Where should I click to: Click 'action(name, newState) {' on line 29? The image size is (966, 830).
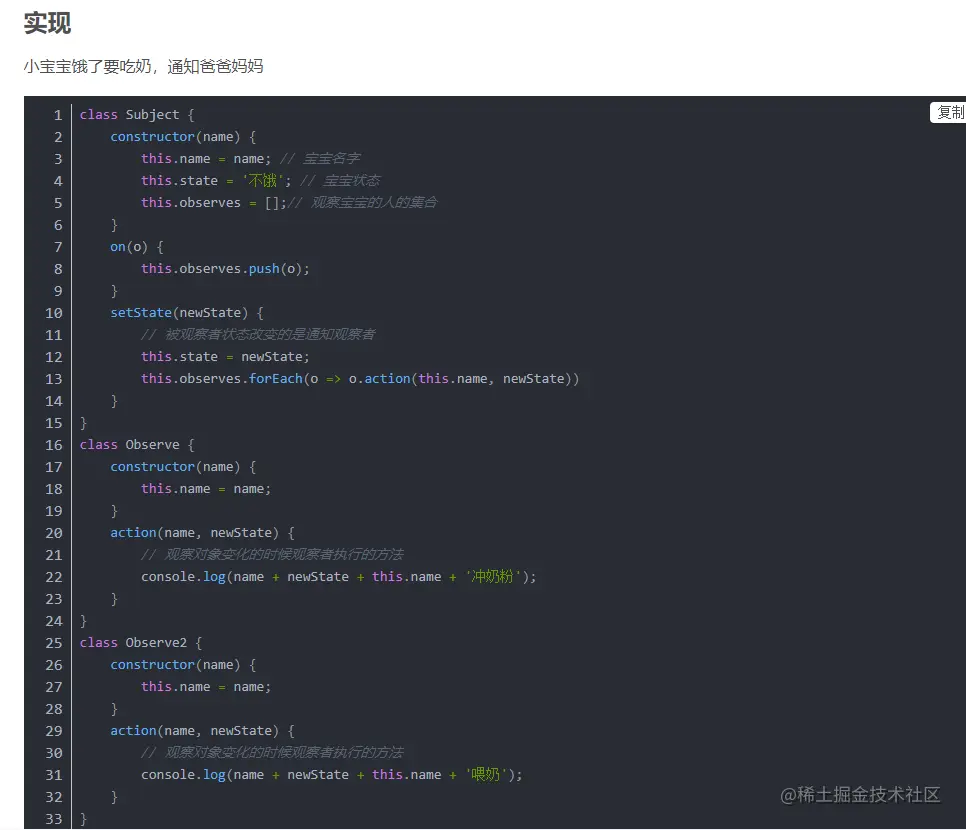click(202, 731)
